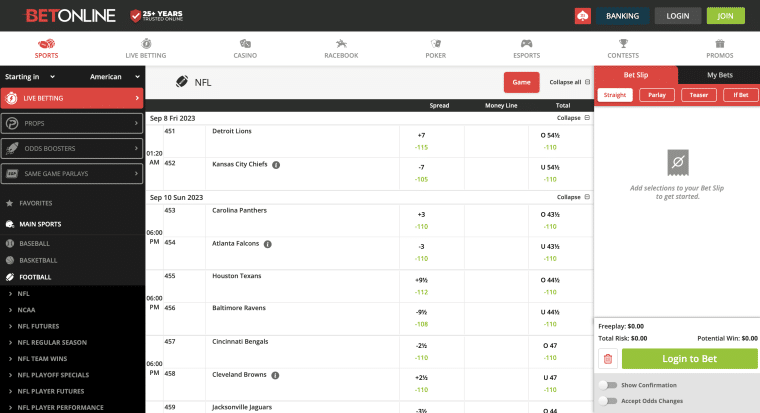Select Houston Texans +9½ spread

click(x=421, y=286)
